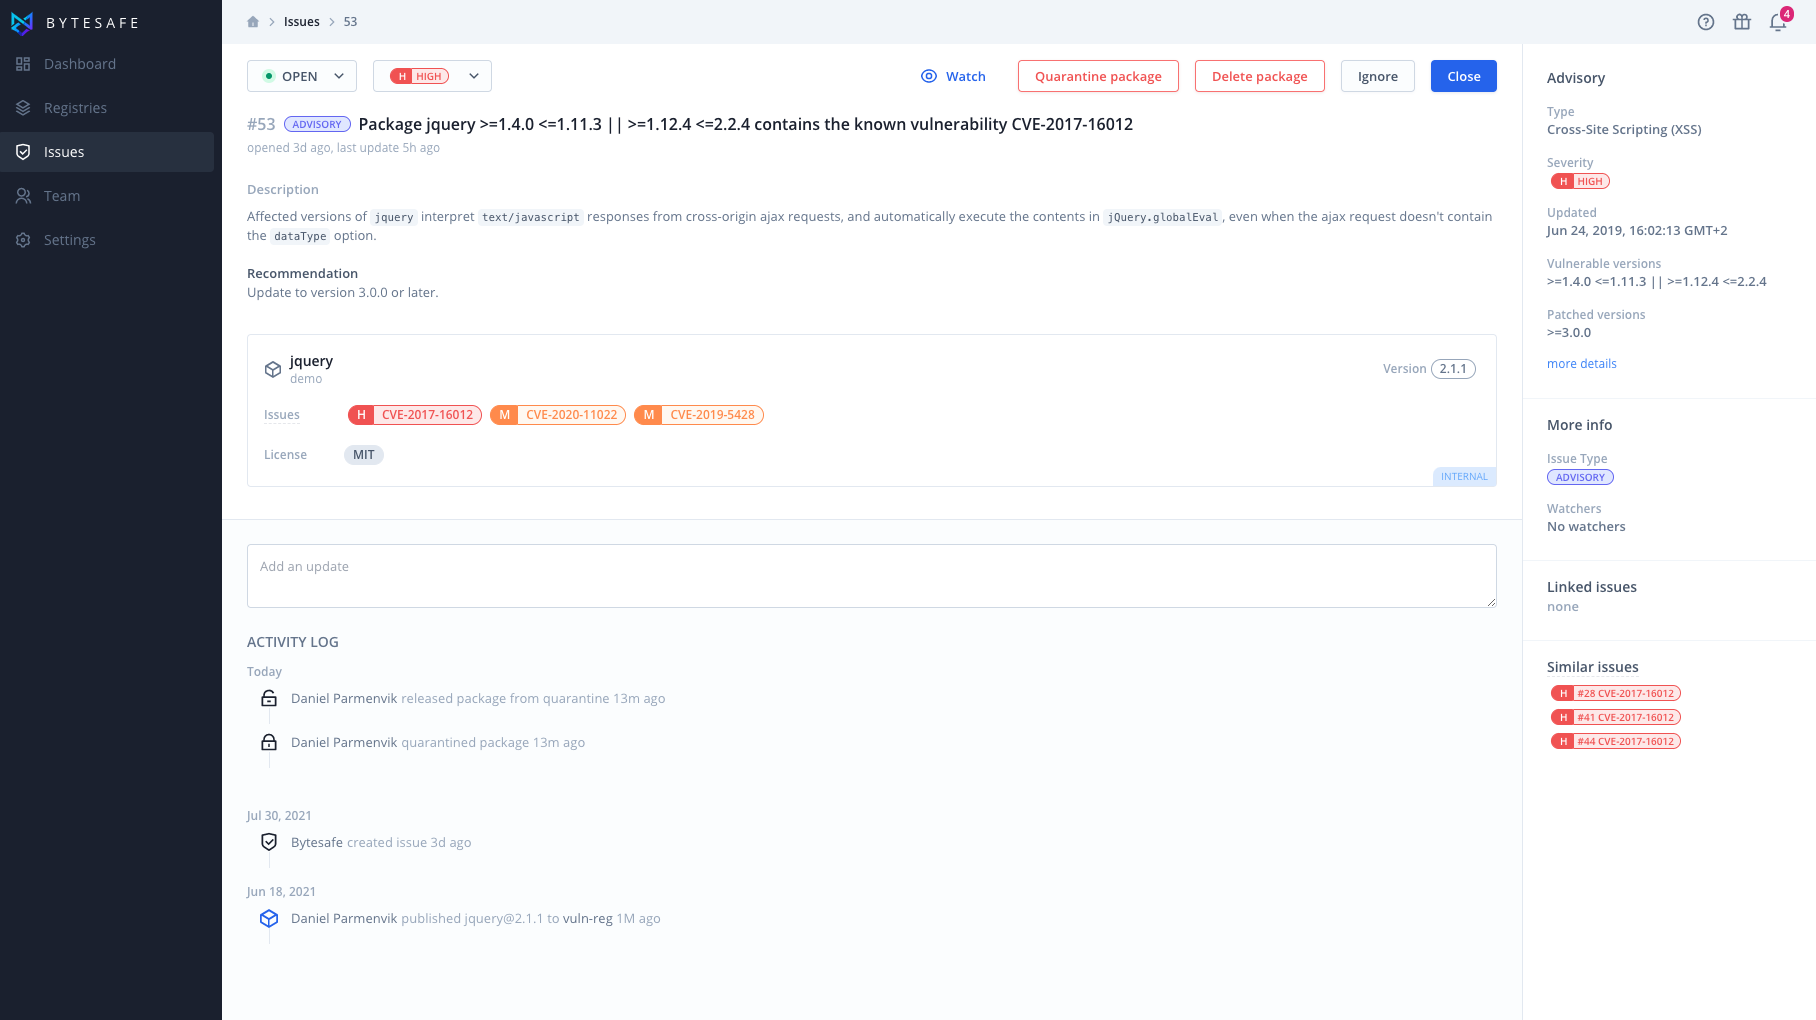The height and width of the screenshot is (1020, 1816).
Task: Open Settings in the sidebar
Action: [107, 240]
